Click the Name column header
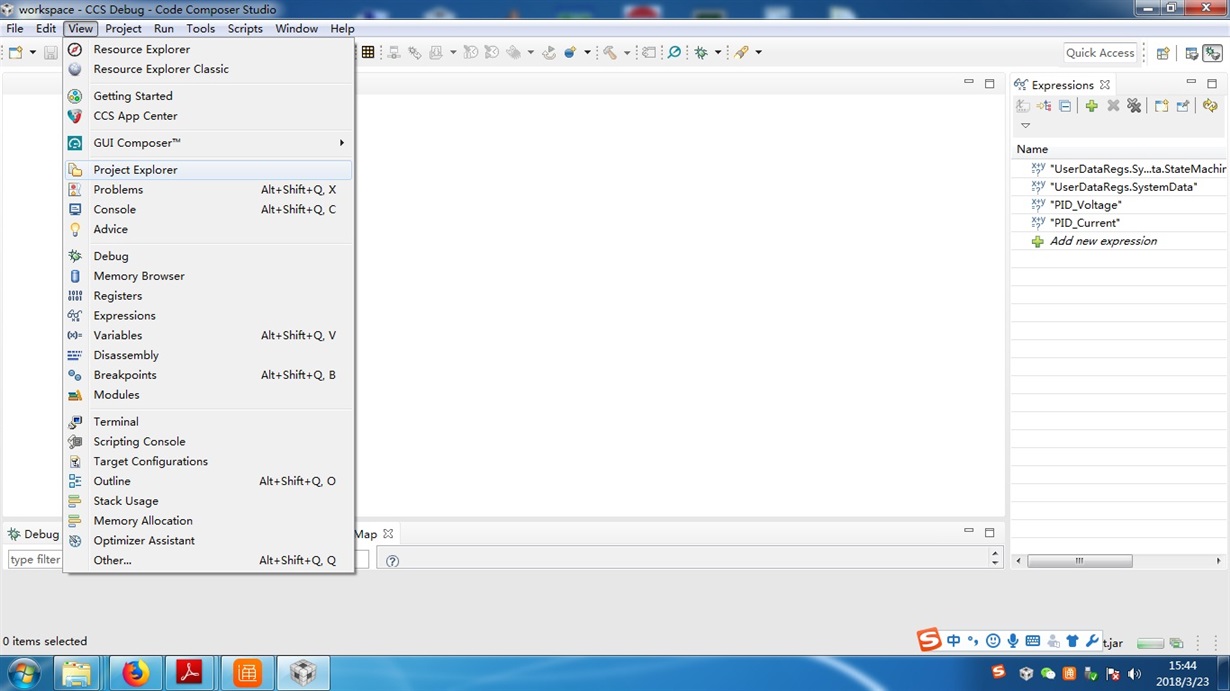 (x=1120, y=149)
